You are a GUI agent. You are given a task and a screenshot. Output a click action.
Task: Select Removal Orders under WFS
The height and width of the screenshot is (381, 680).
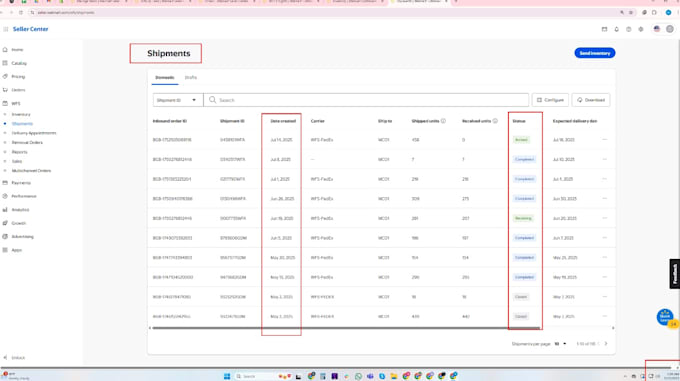click(x=27, y=143)
